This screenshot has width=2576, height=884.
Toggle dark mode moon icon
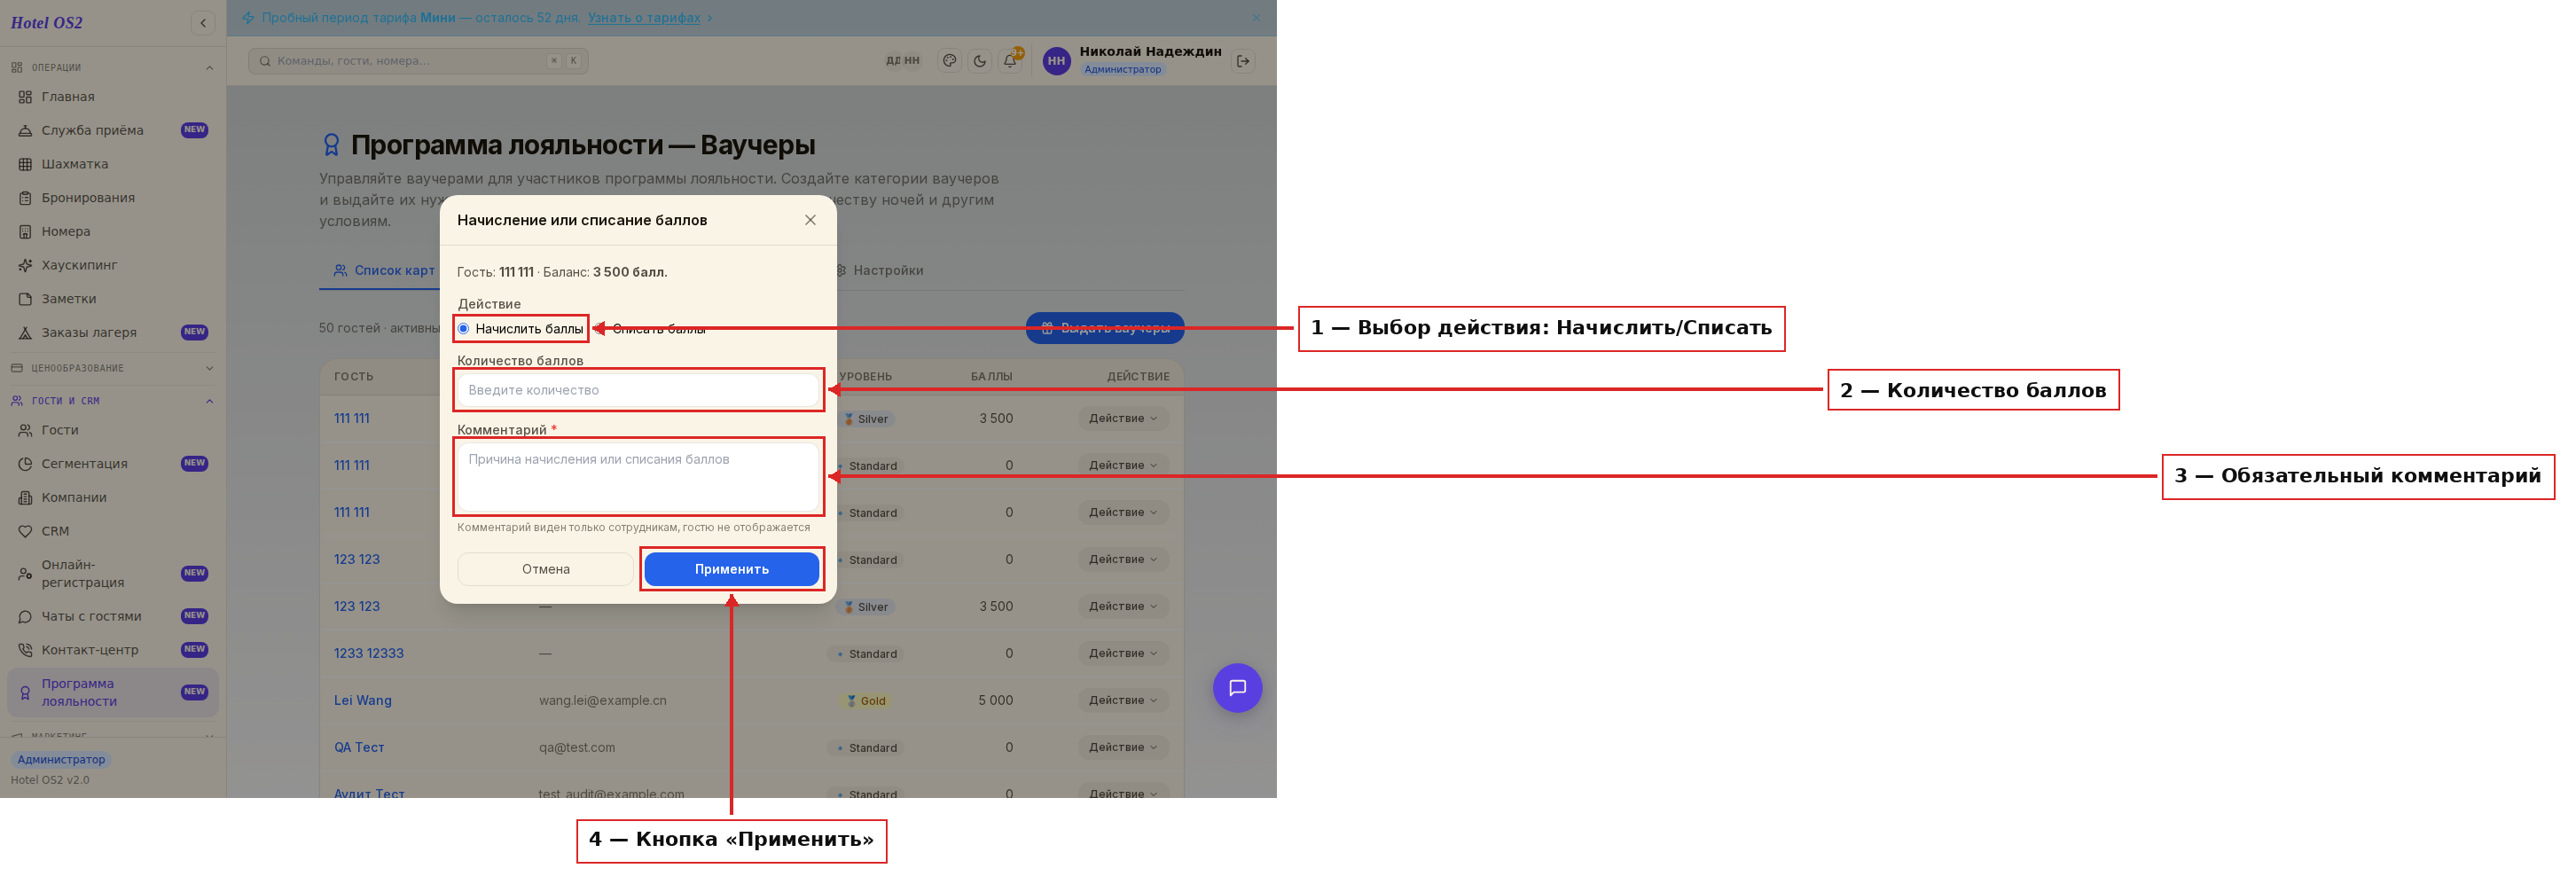pos(980,61)
